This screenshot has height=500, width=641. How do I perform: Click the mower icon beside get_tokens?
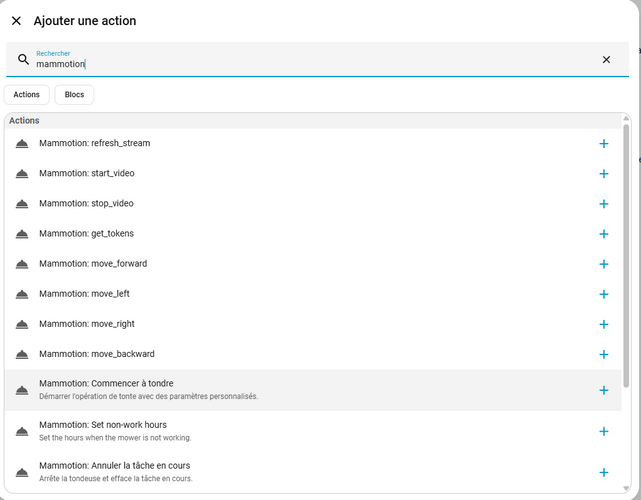[x=22, y=234]
